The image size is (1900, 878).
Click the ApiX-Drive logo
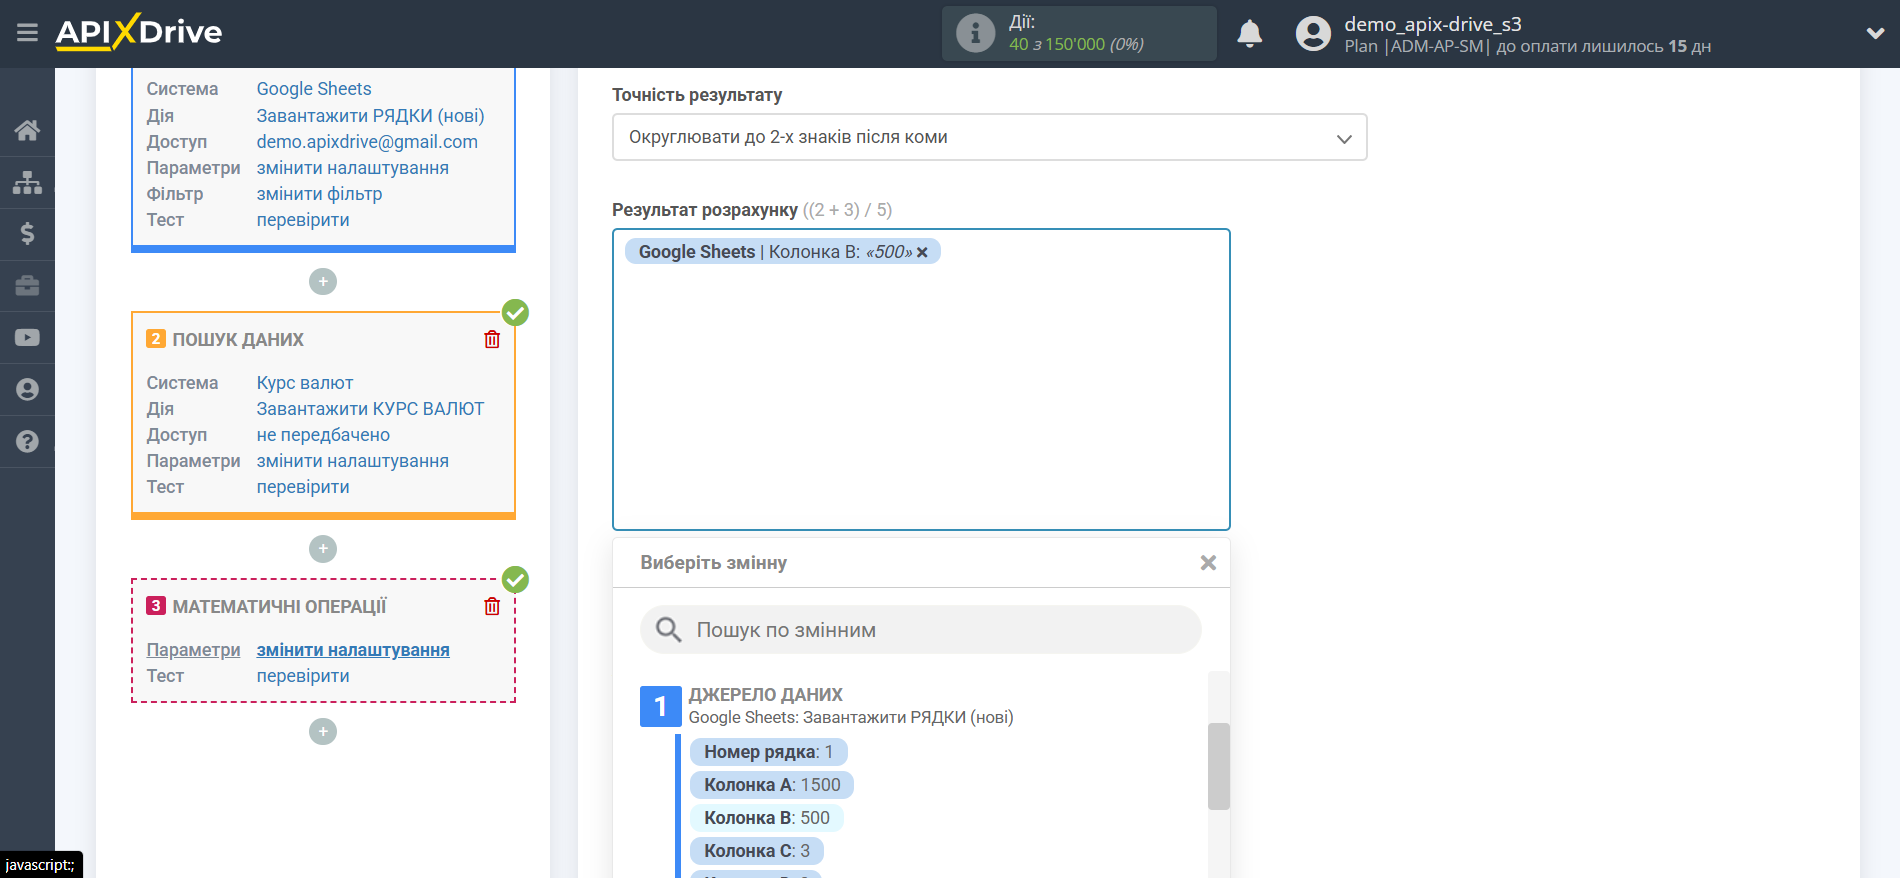point(139,32)
